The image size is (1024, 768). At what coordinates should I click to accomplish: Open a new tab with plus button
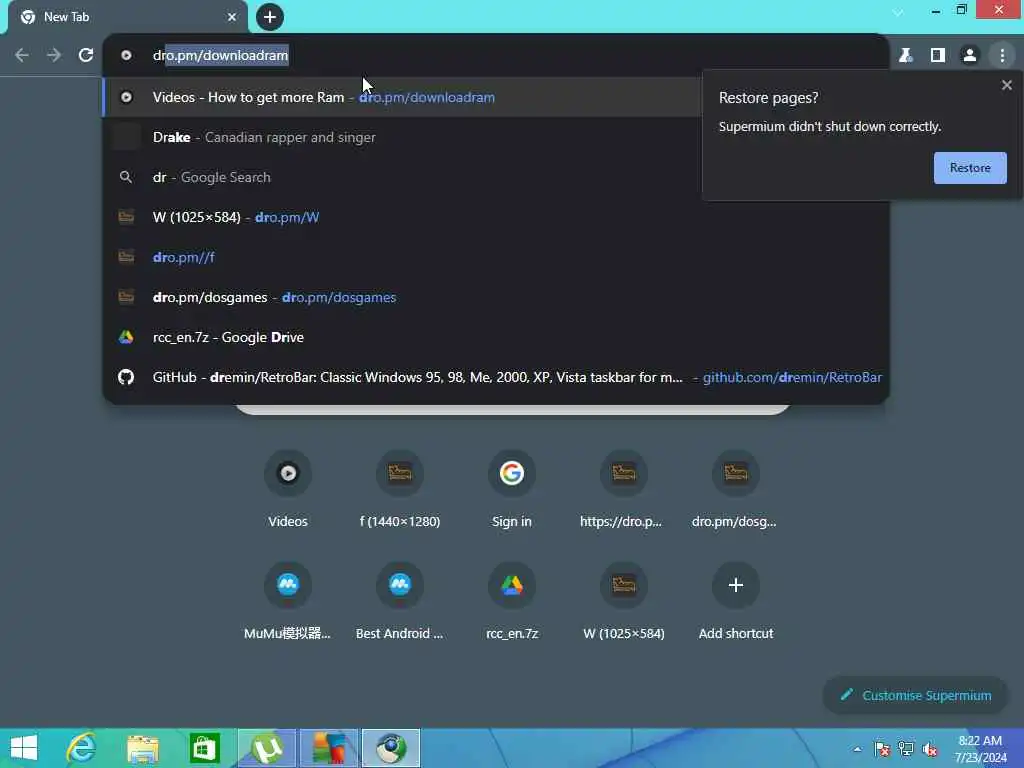click(270, 17)
